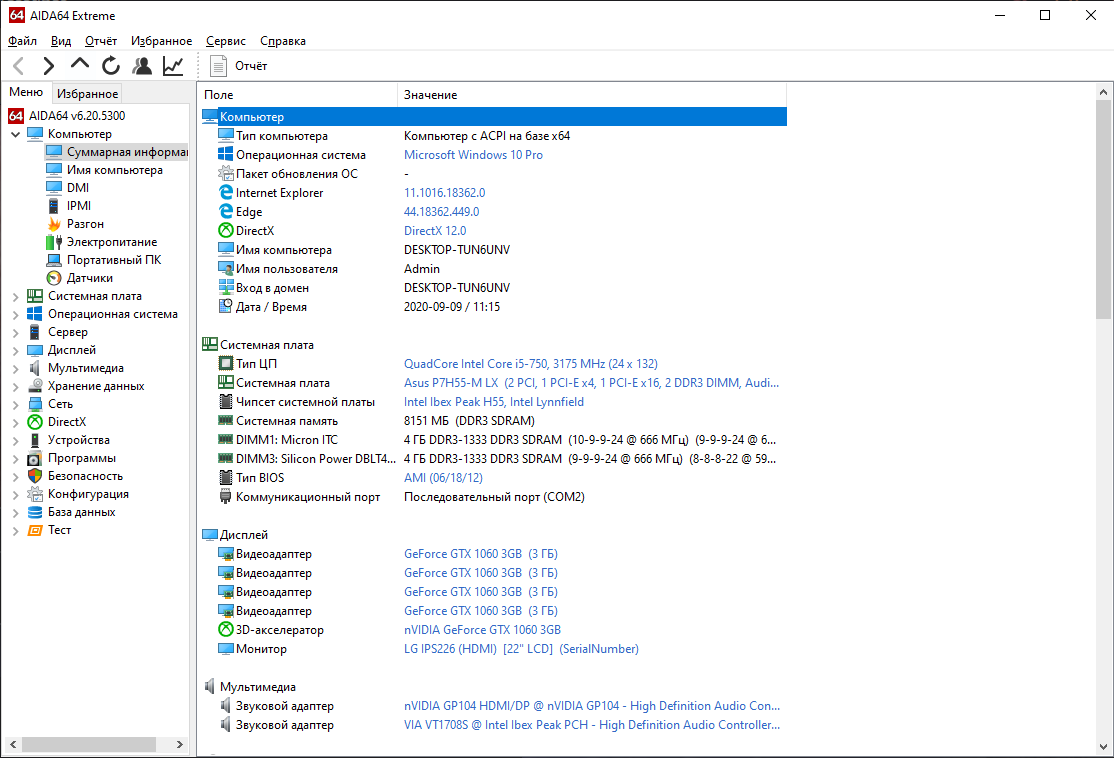Click the 3D-акселератор row icon
Screen dimensions: 1114x758
[225, 629]
